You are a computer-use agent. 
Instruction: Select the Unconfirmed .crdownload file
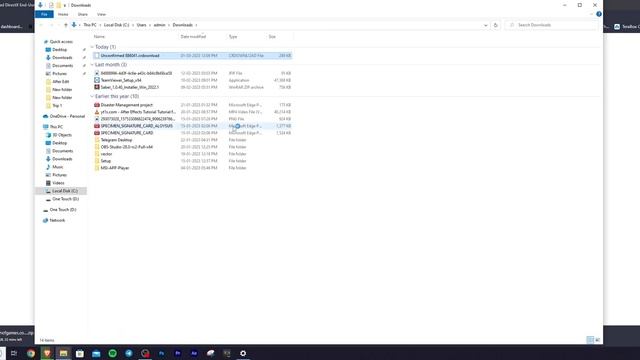coord(192,56)
